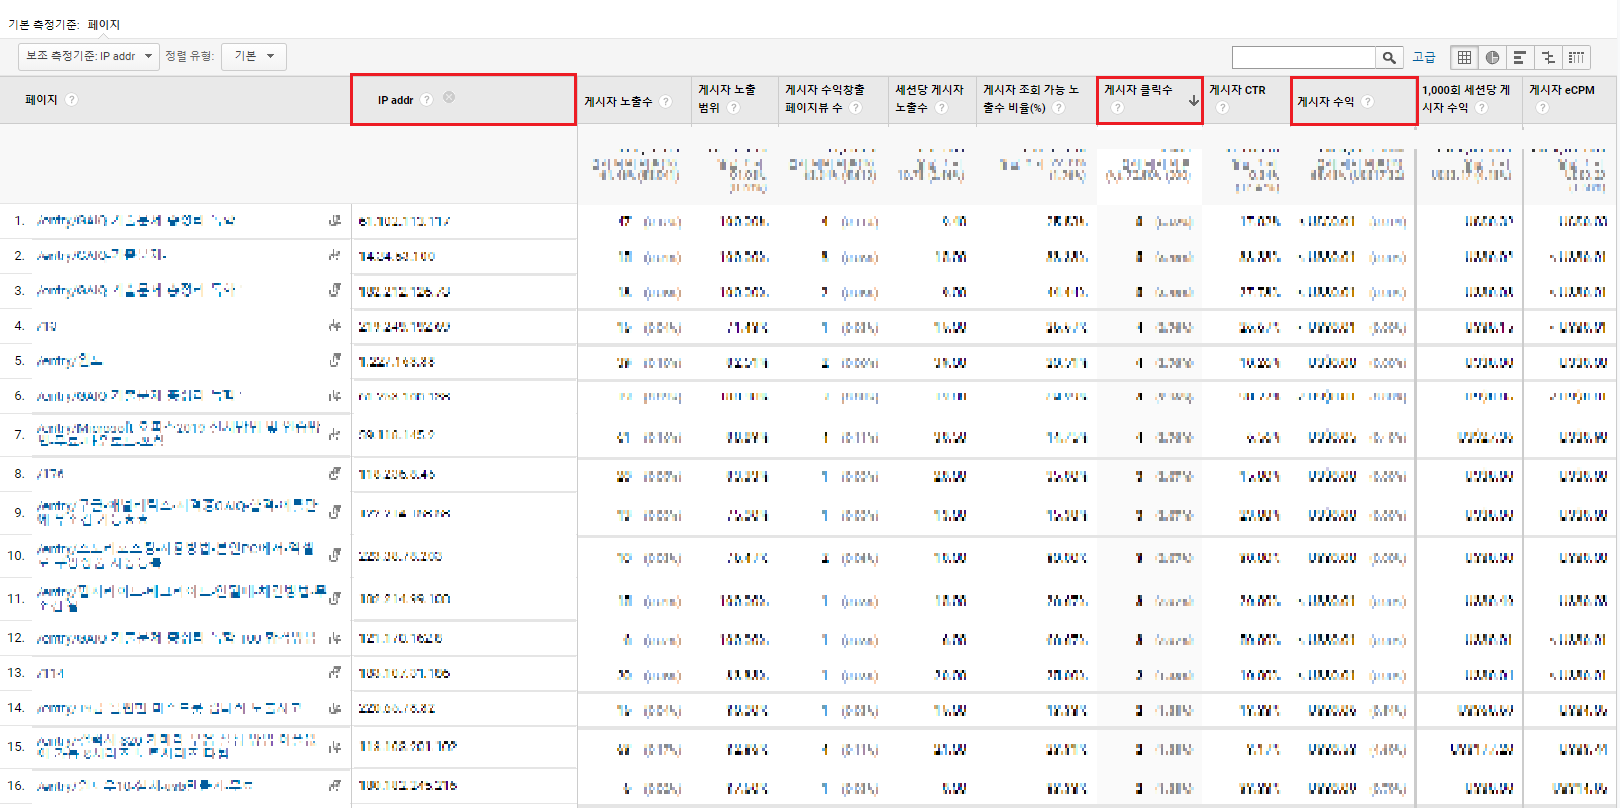Open row 10 page in new window icon

pyautogui.click(x=335, y=555)
